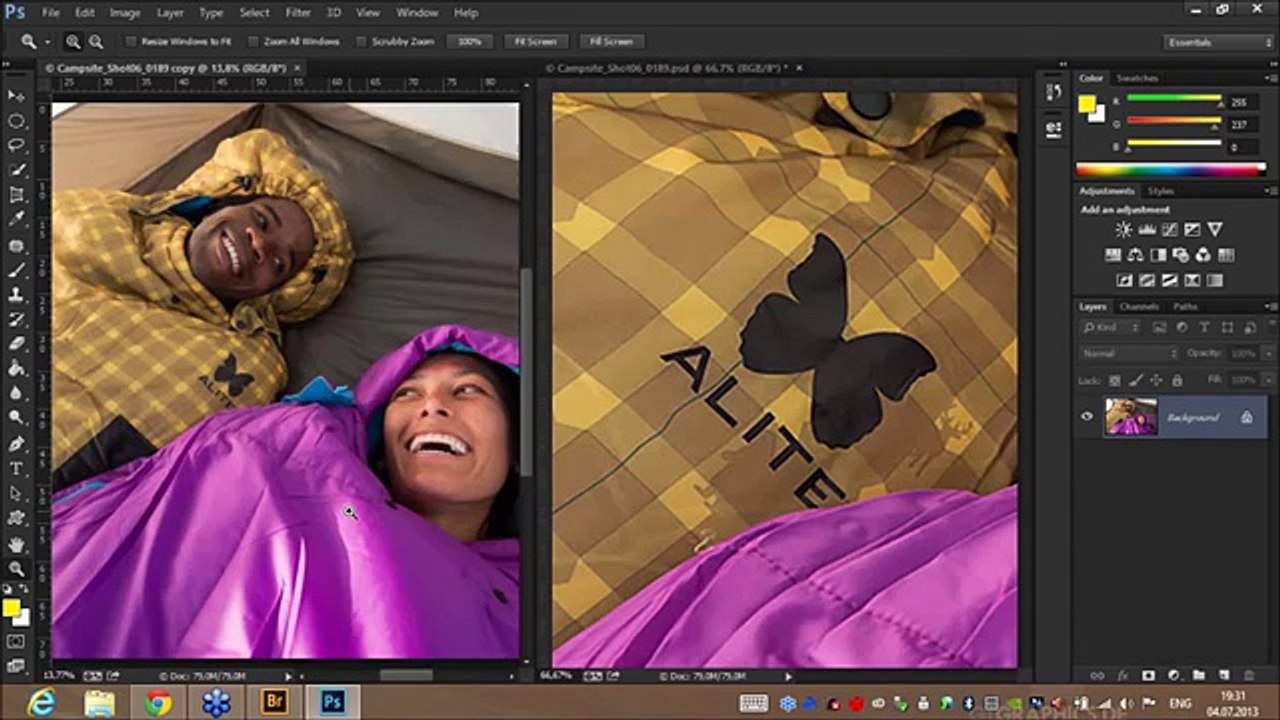Image resolution: width=1280 pixels, height=720 pixels.
Task: Open the Adjustments panel flyout menu
Action: tap(1270, 191)
